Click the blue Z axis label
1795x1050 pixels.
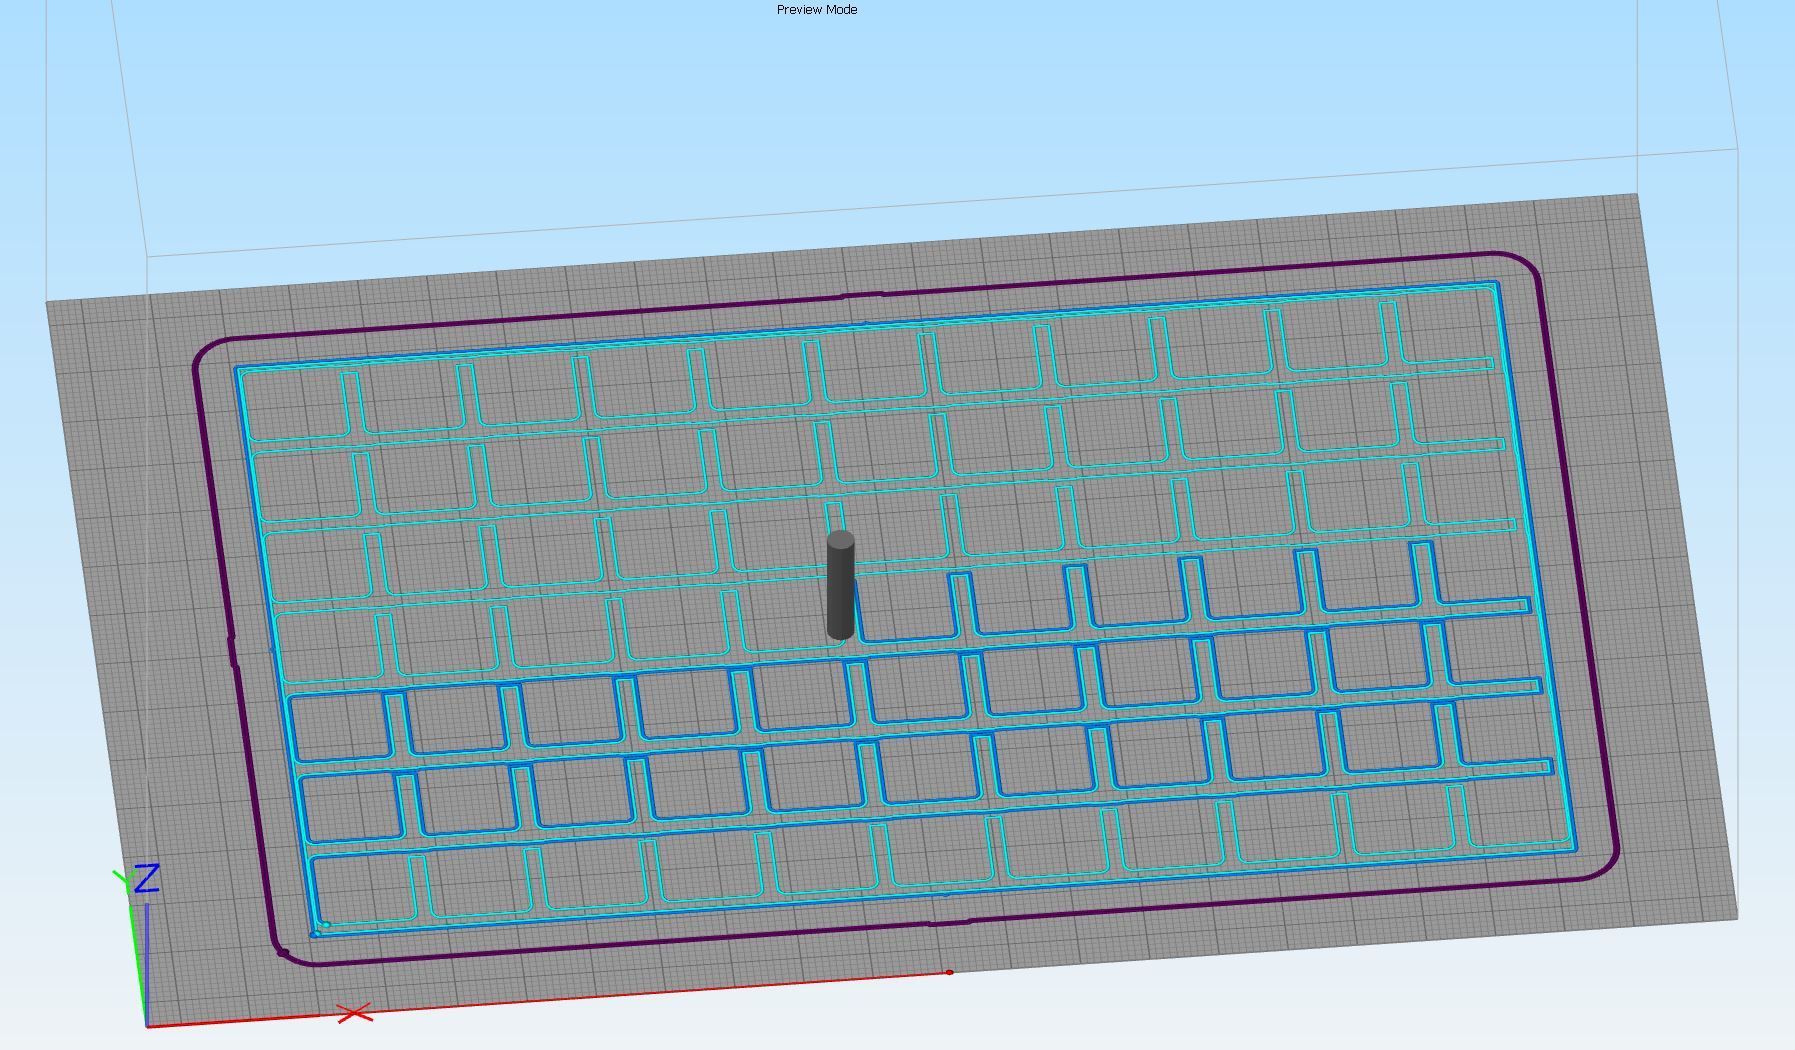point(148,879)
